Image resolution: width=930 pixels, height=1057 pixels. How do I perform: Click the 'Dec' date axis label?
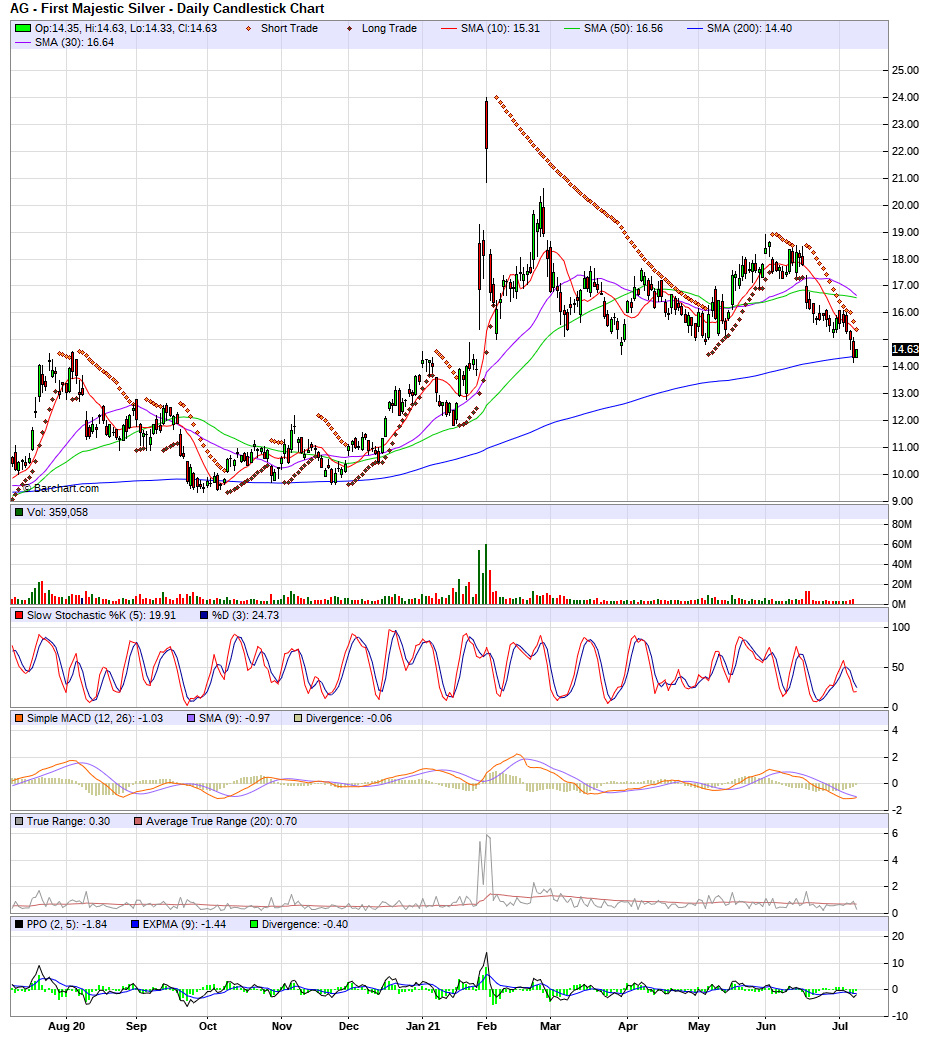coord(348,1026)
